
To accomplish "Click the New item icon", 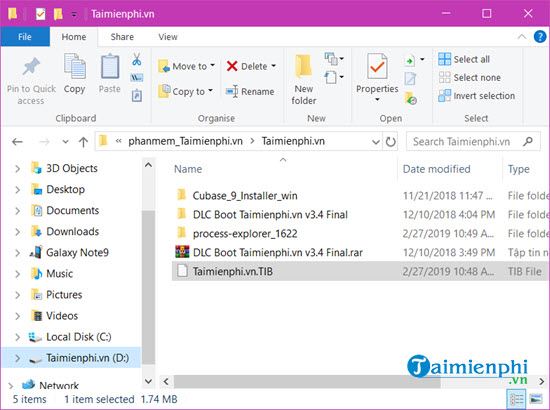I will (x=331, y=59).
